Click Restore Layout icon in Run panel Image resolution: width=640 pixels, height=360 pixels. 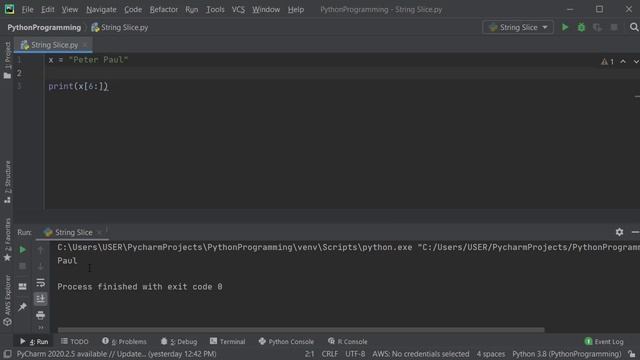23,287
